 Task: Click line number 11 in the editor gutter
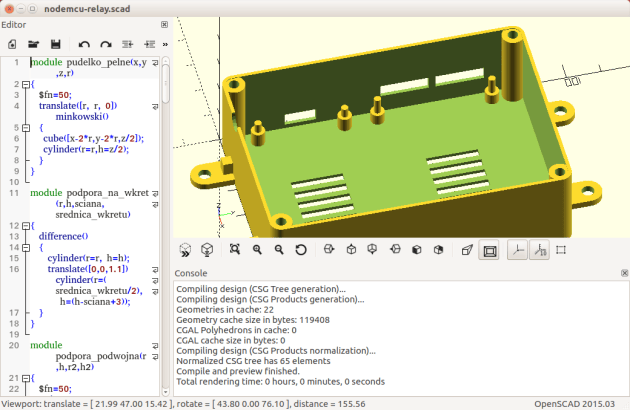pyautogui.click(x=14, y=193)
